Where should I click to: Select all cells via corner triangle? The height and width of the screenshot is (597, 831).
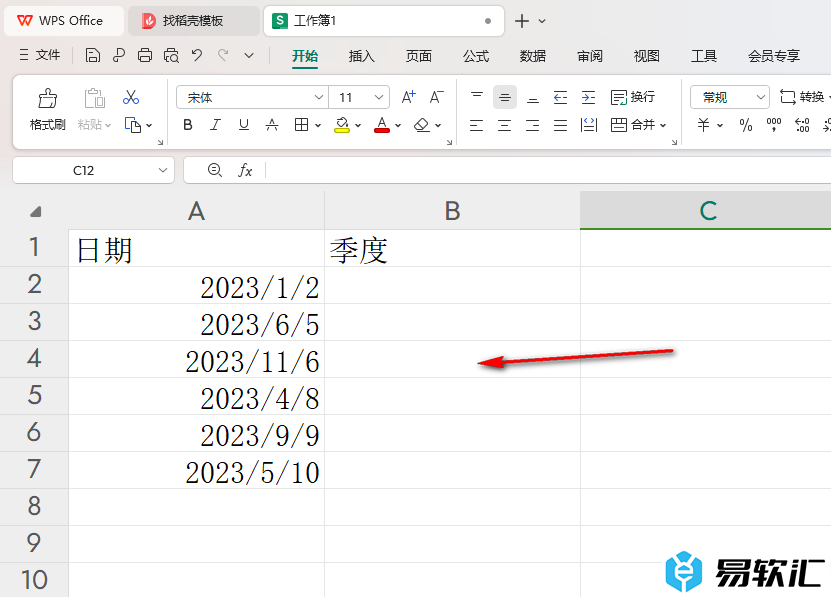[x=35, y=212]
